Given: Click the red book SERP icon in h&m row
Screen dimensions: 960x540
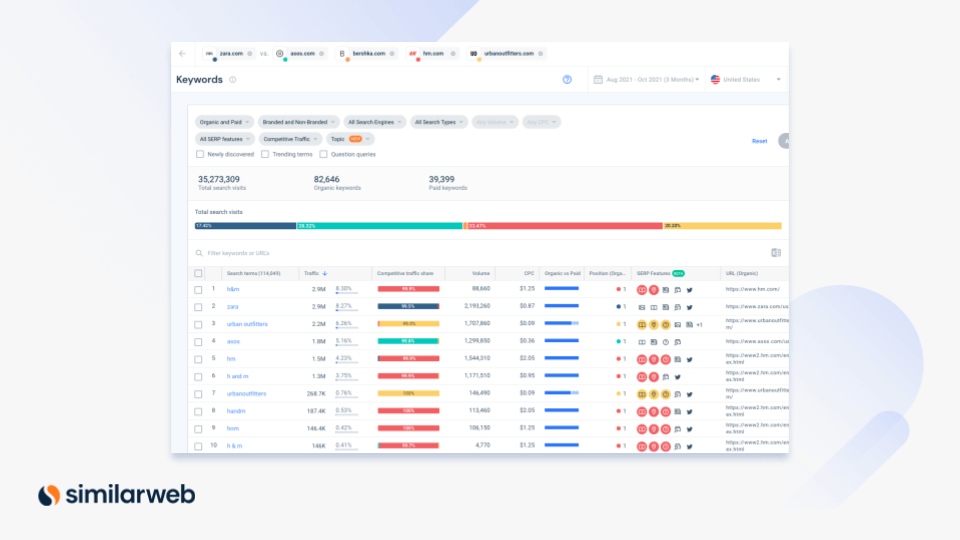Looking at the screenshot, I should pyautogui.click(x=642, y=290).
